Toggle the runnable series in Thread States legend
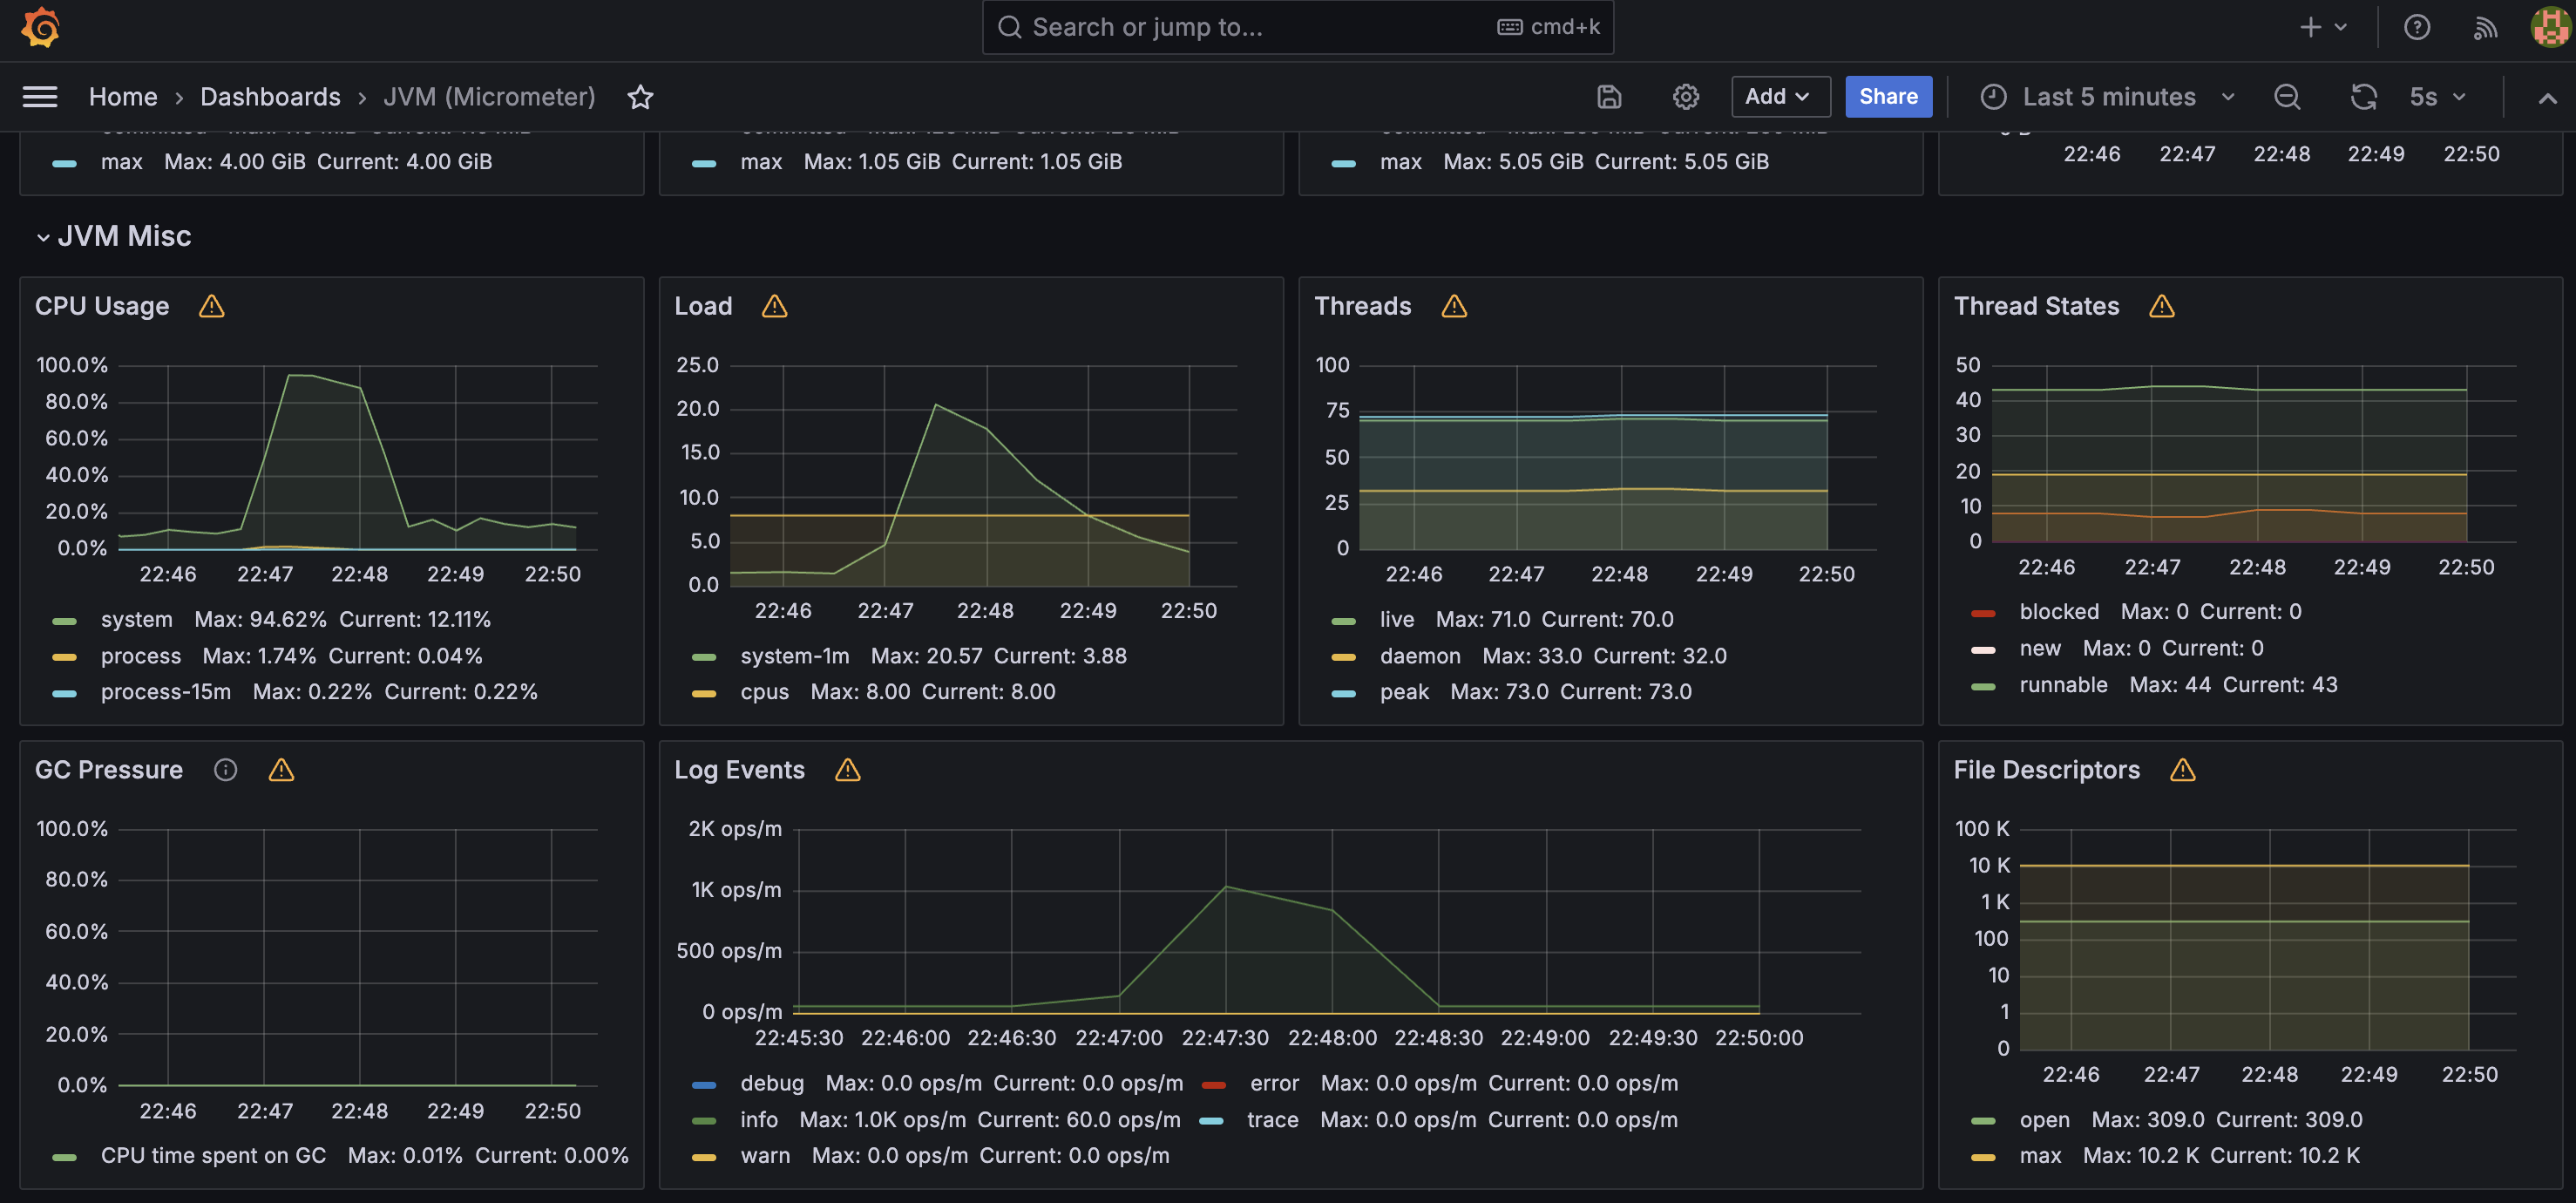Screen dimensions: 2576x1203 (x=2062, y=685)
